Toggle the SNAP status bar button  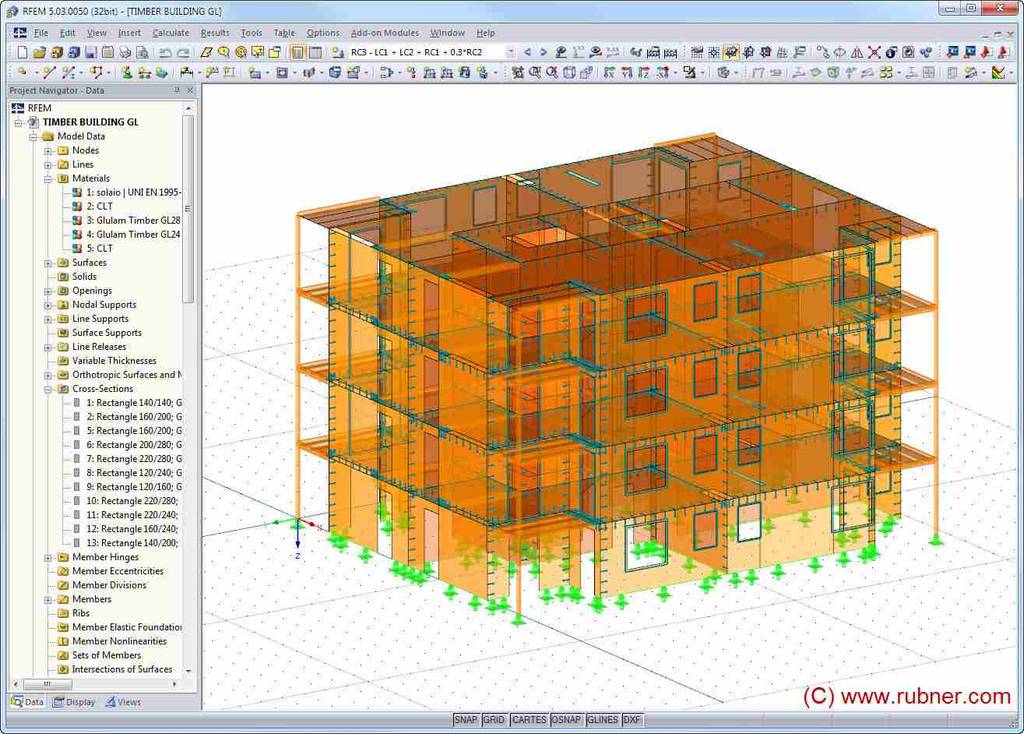coord(466,720)
